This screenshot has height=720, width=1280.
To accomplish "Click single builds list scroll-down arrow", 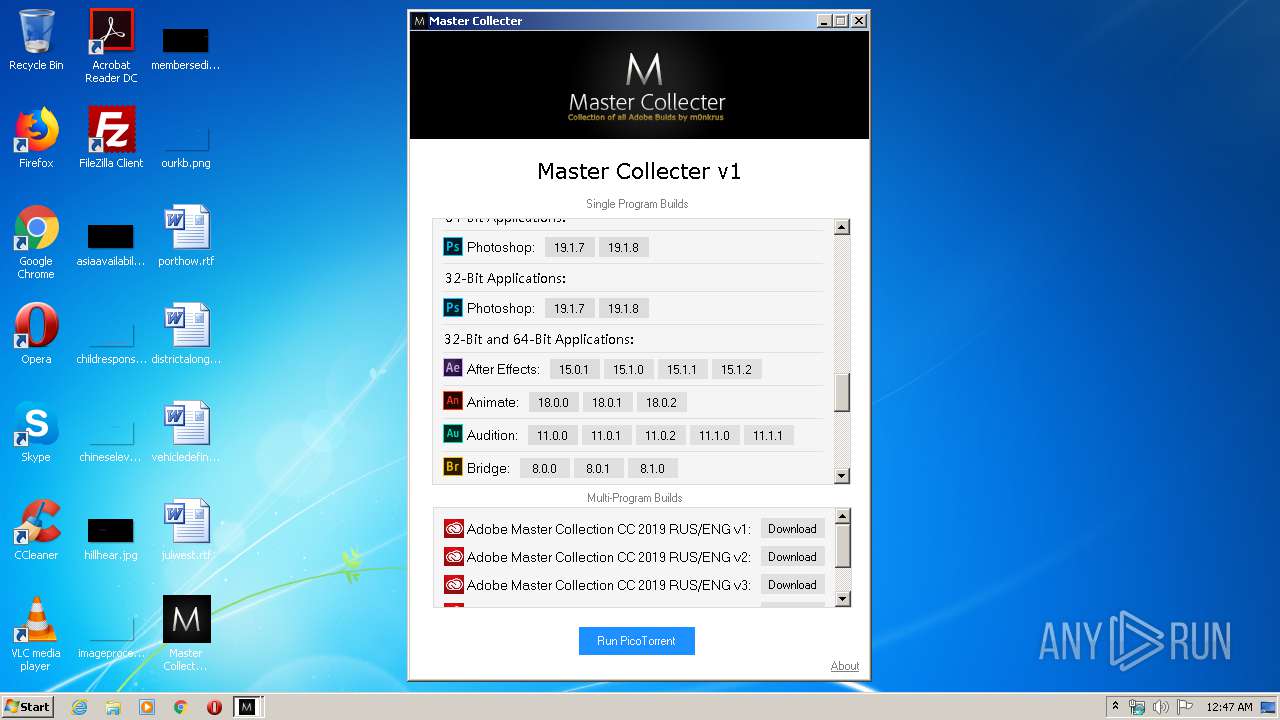I will tap(841, 476).
